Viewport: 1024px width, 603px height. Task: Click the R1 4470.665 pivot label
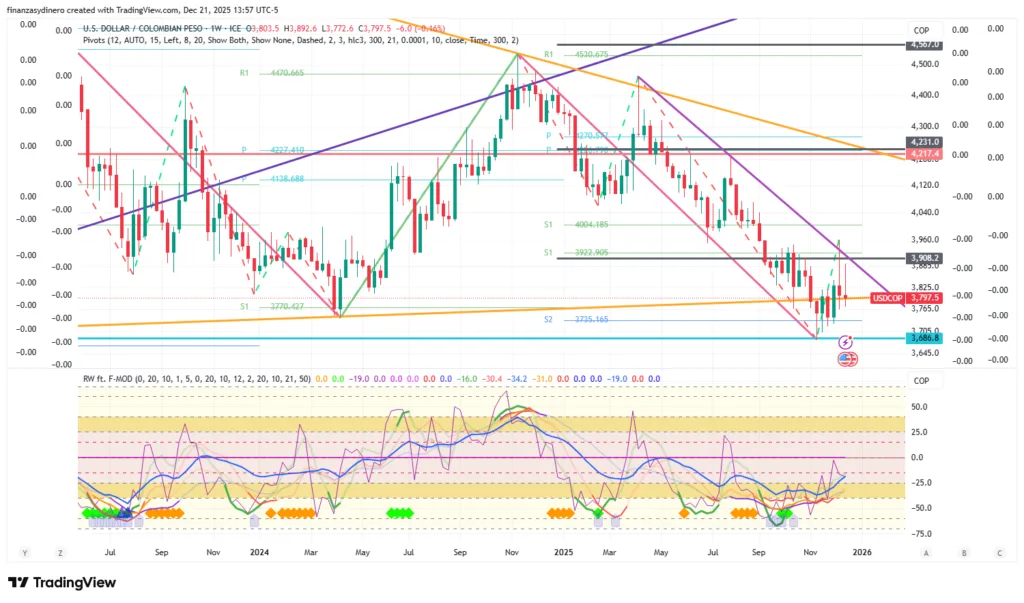click(x=272, y=73)
